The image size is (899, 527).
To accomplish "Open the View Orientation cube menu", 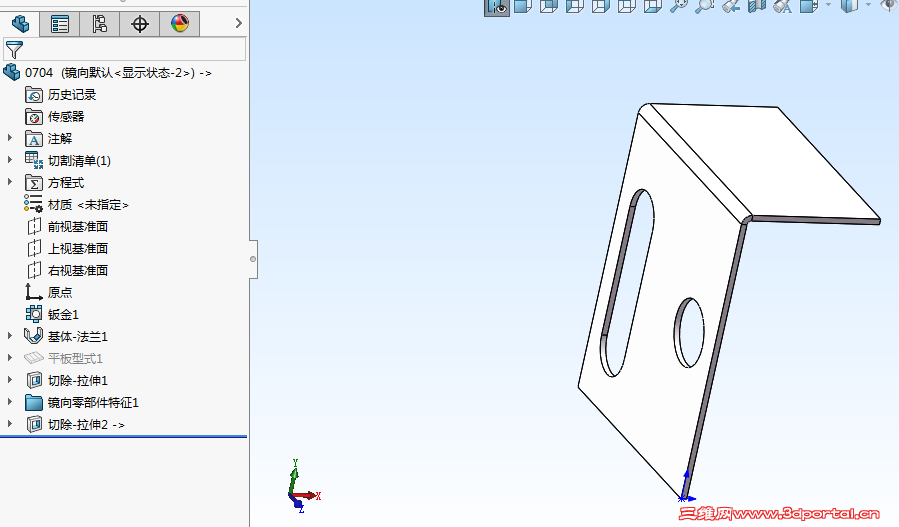I will pos(808,6).
